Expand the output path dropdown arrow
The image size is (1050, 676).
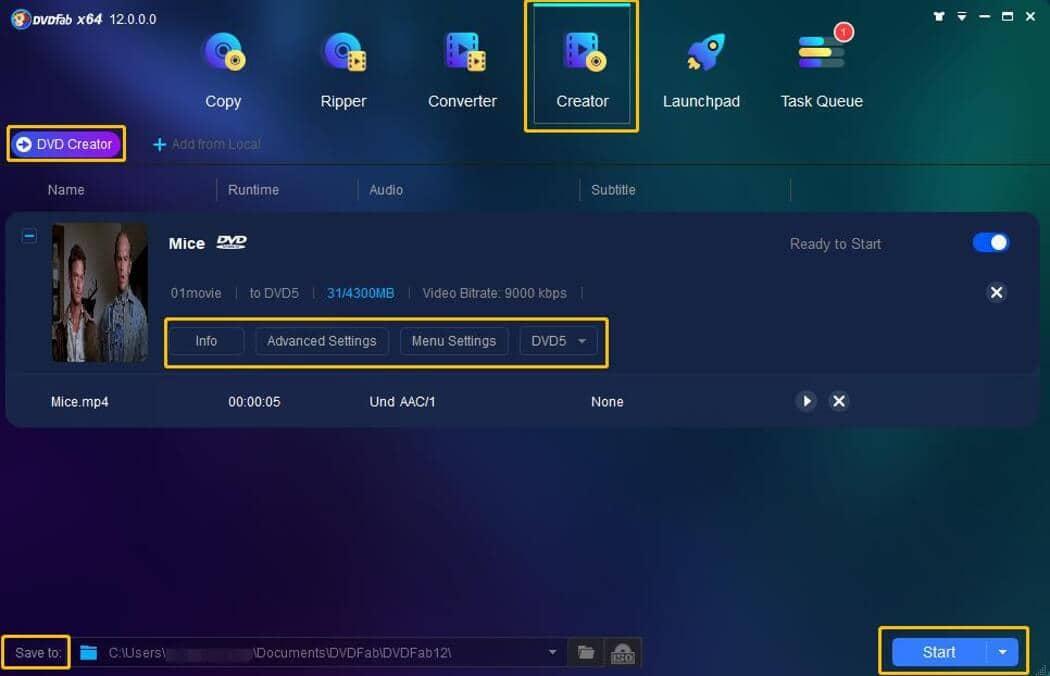552,652
